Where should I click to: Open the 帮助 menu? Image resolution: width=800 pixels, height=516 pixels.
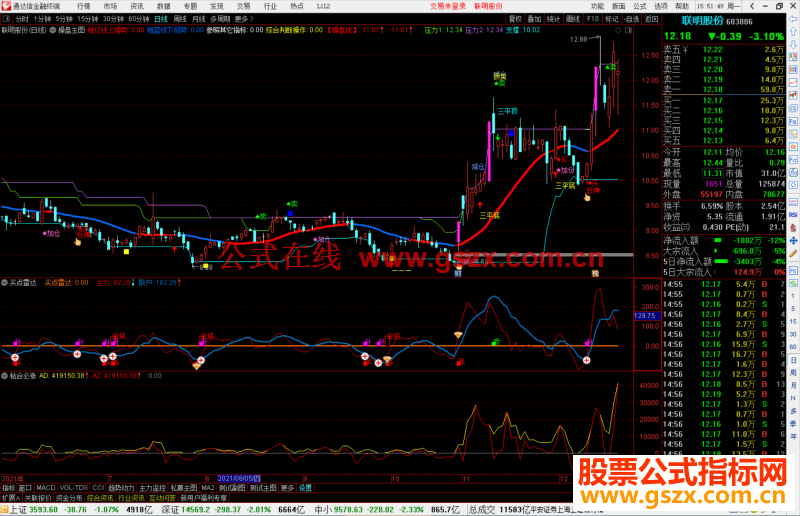682,6
